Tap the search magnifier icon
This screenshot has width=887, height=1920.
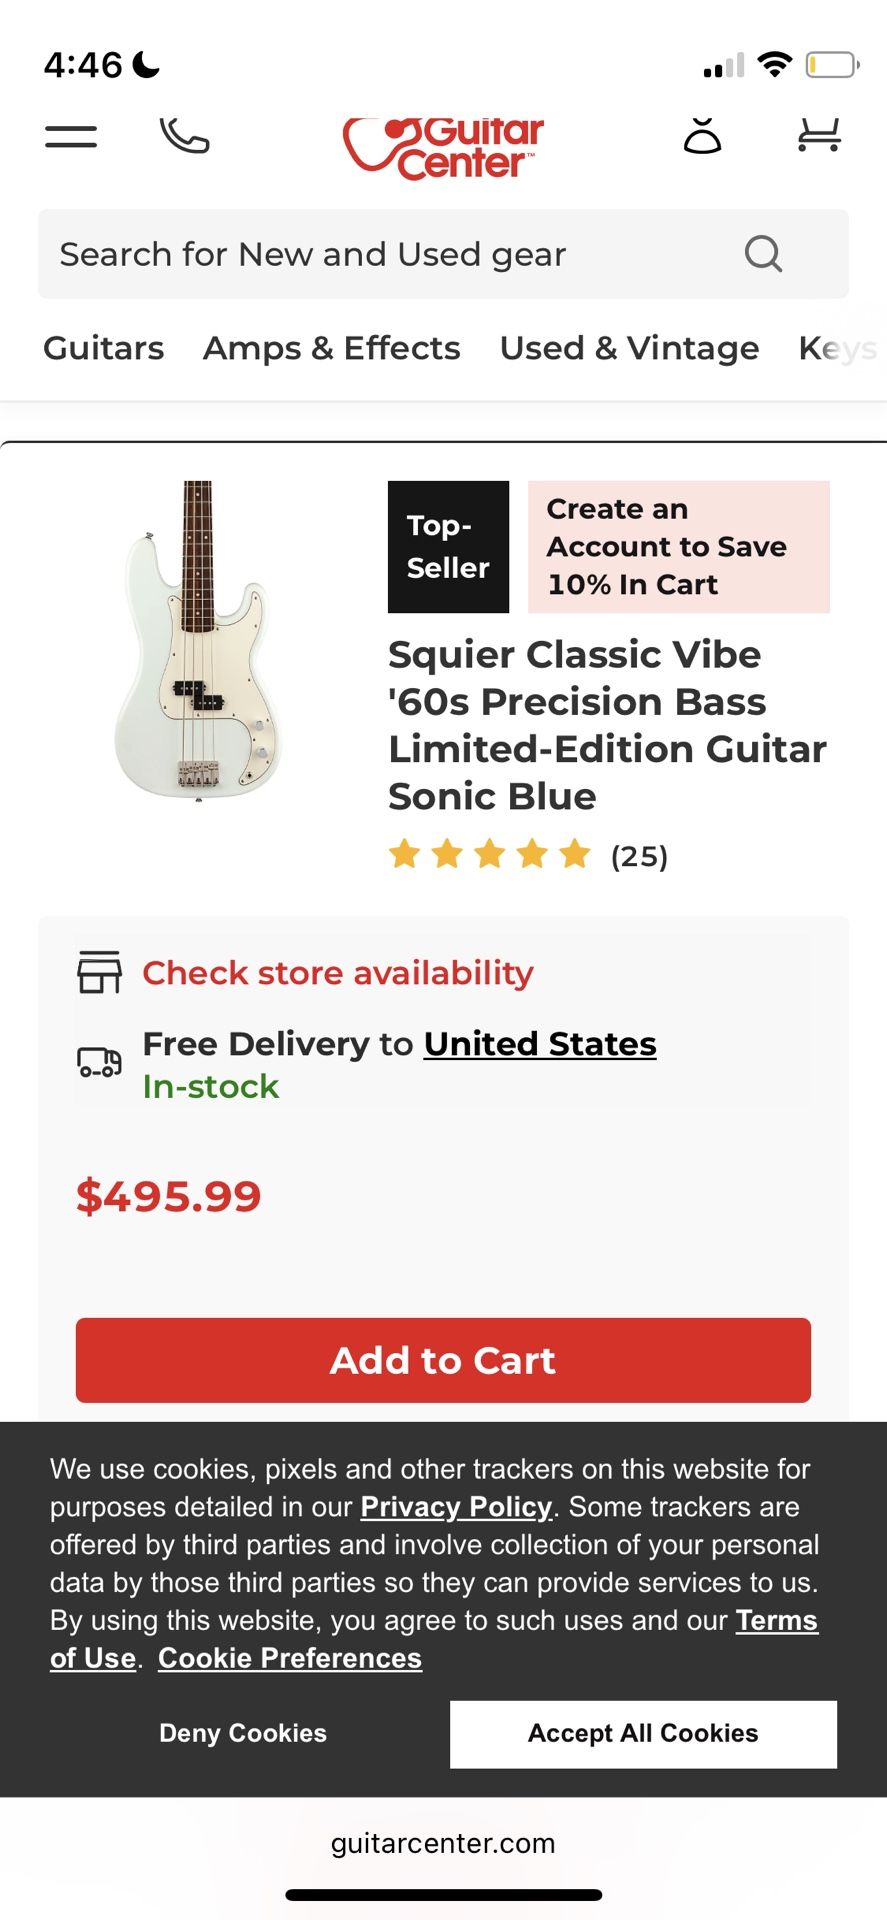click(x=763, y=254)
